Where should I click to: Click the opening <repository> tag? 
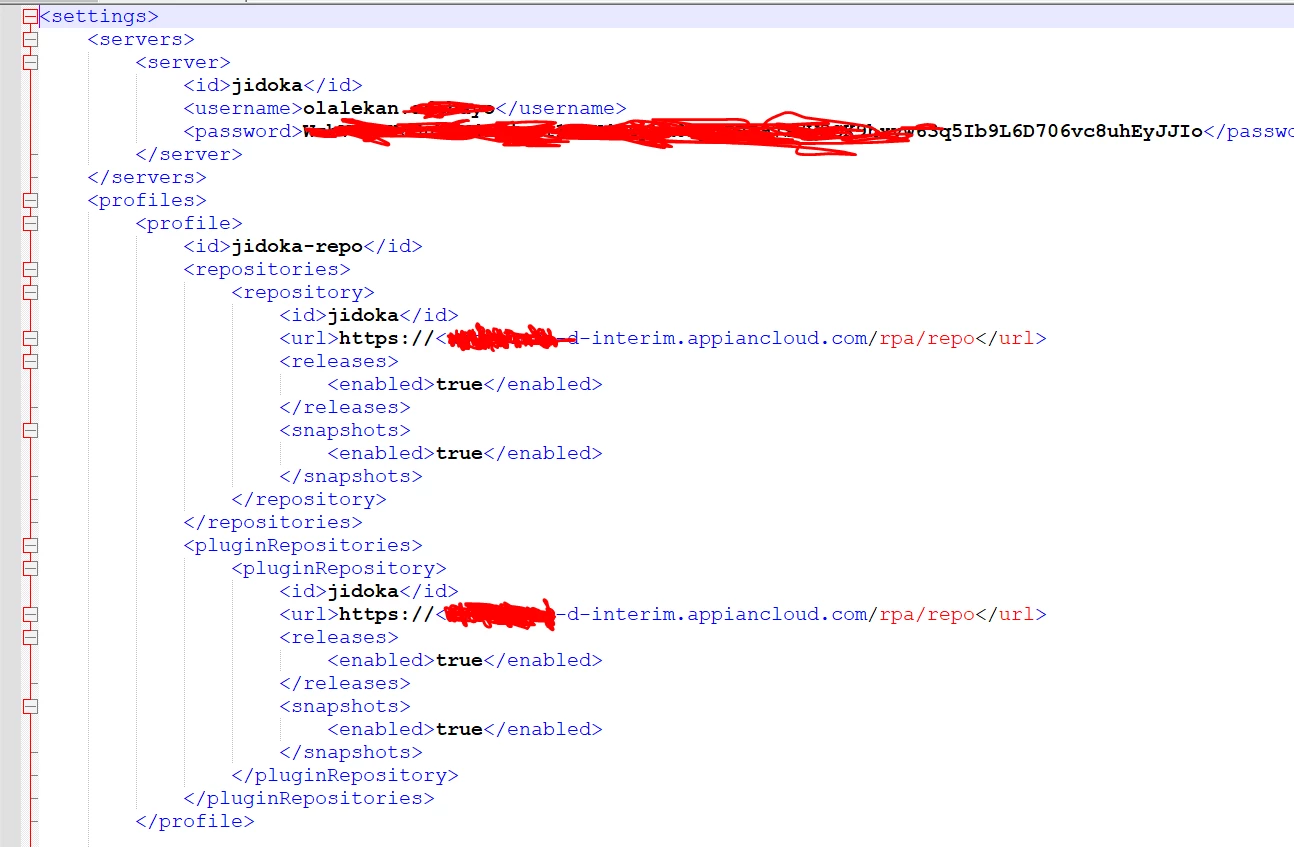pos(303,292)
